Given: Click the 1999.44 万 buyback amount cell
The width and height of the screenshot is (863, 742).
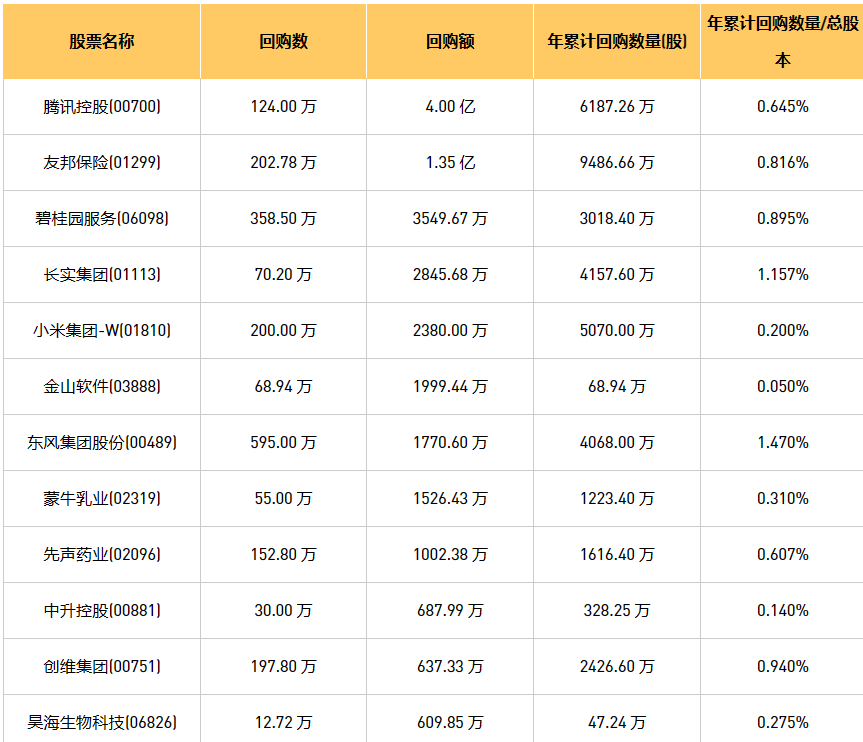Looking at the screenshot, I should pos(450,386).
